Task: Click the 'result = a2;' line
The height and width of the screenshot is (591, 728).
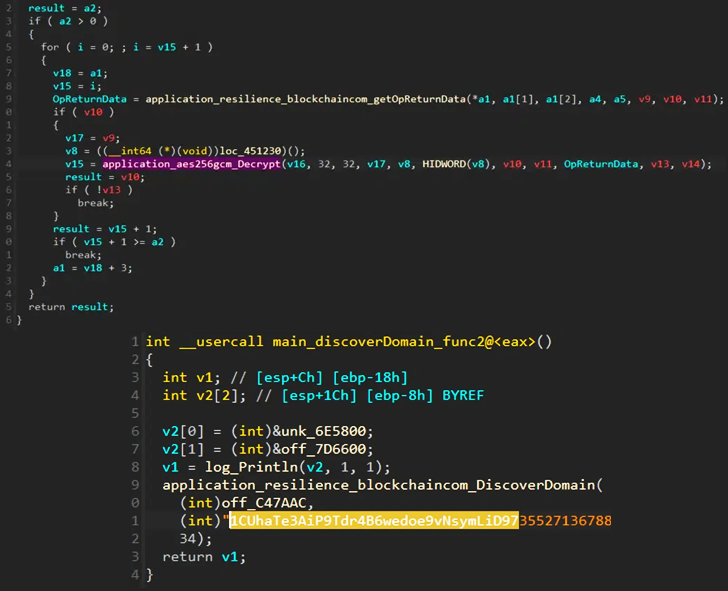Action: click(x=65, y=8)
